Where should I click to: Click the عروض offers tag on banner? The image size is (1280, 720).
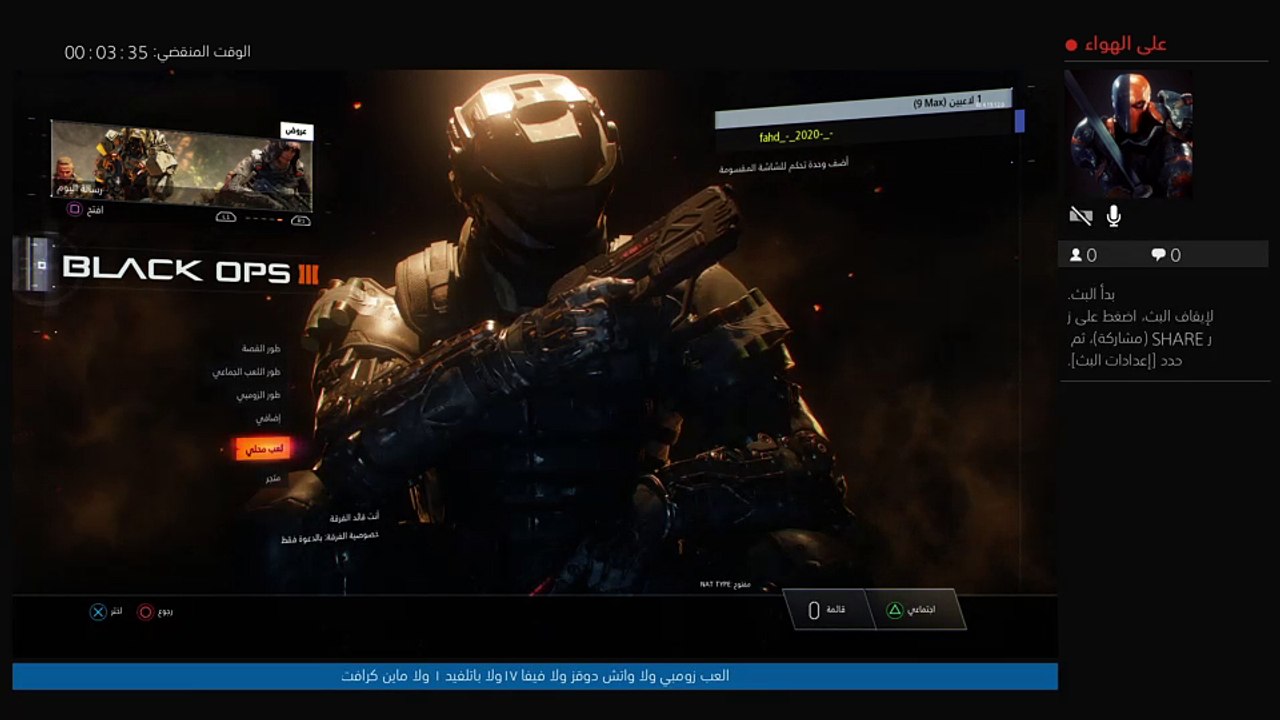pos(296,131)
